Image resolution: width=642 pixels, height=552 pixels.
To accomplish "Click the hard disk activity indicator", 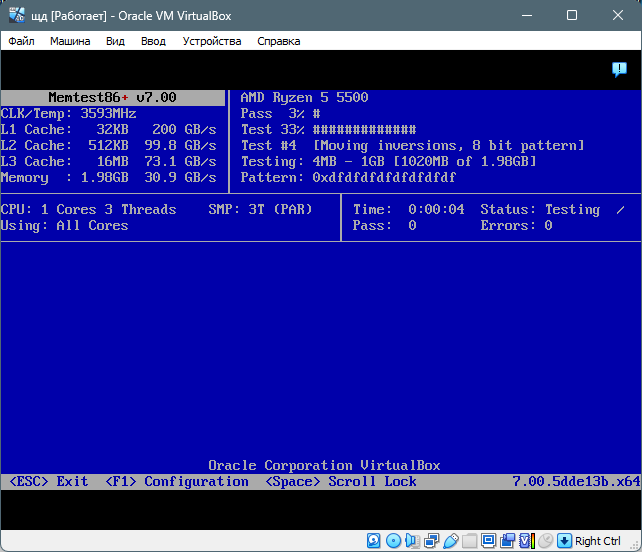I will [x=373, y=541].
